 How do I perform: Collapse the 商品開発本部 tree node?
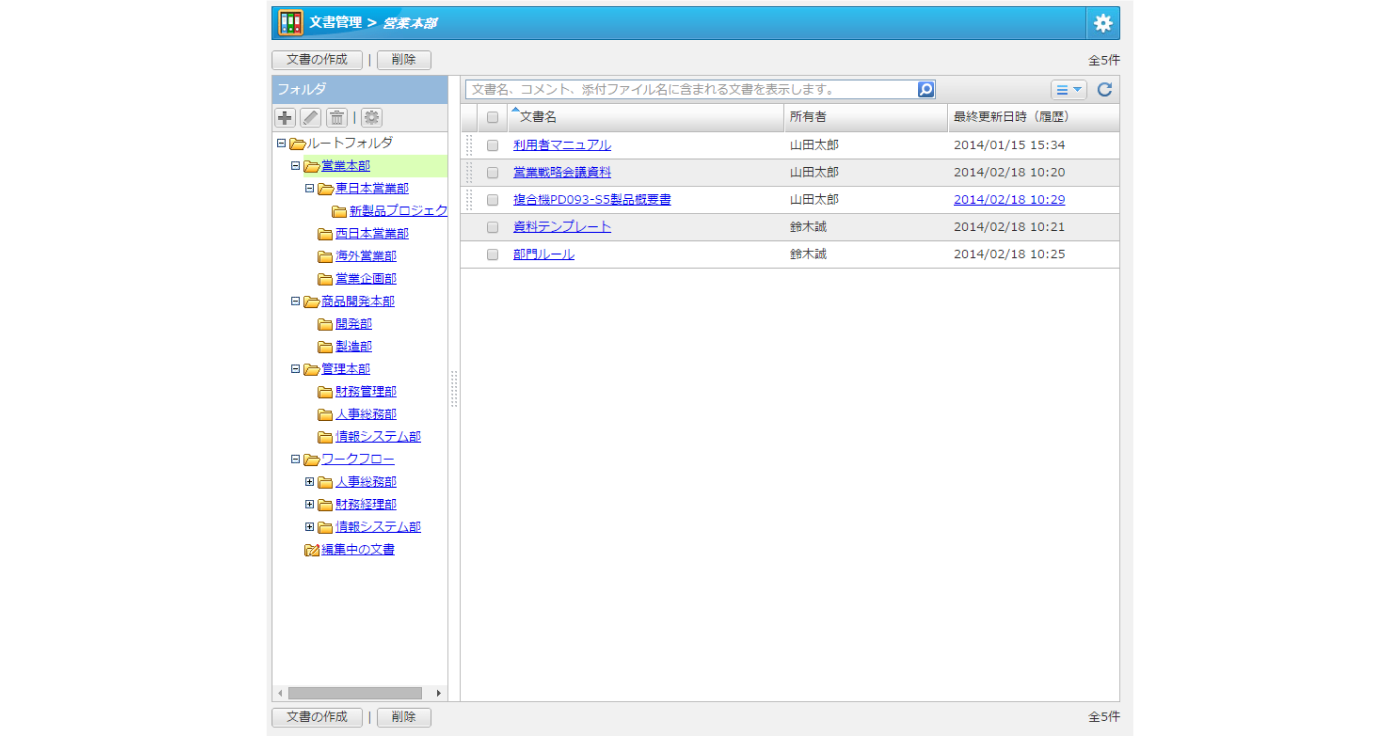[x=295, y=301]
